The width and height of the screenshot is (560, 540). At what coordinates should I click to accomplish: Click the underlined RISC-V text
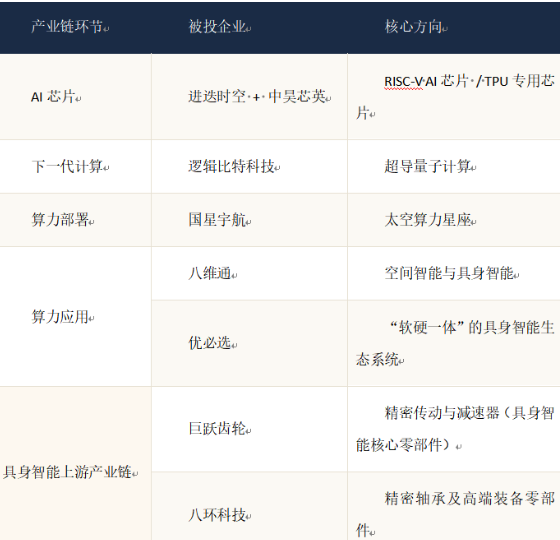point(404,82)
